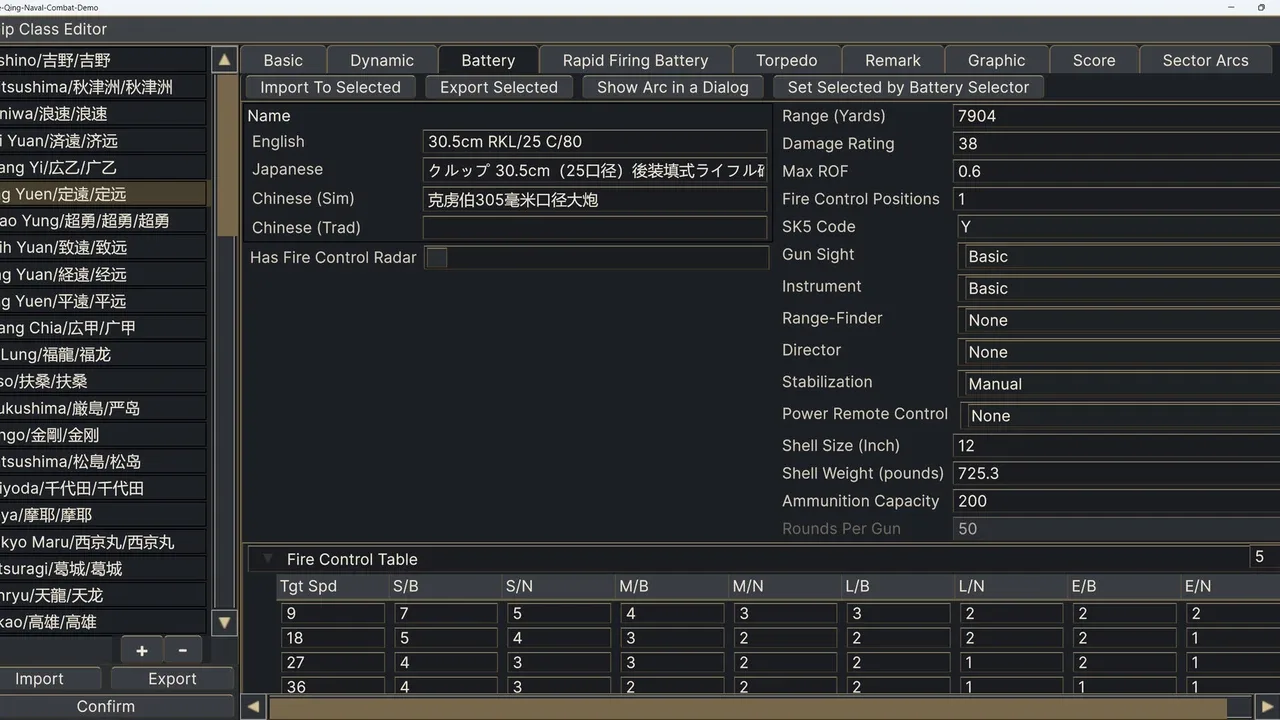Screen dimensions: 1280x720
Task: Switch to the Battery tab
Action: pyautogui.click(x=488, y=60)
